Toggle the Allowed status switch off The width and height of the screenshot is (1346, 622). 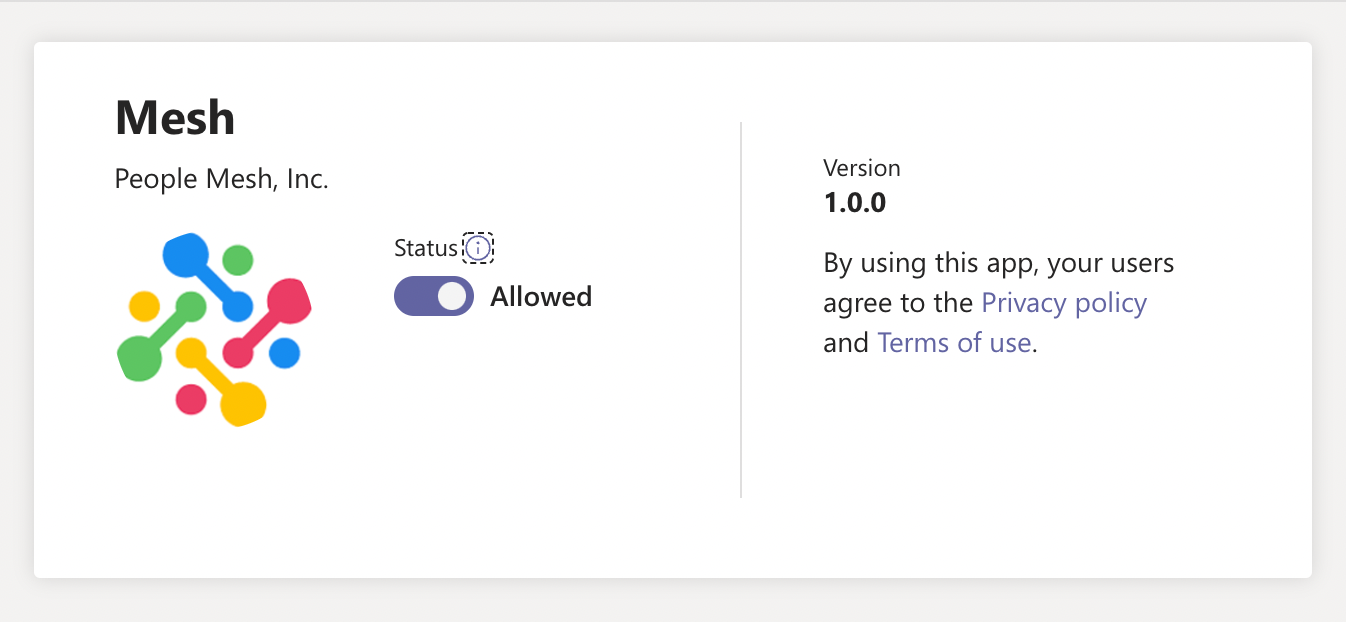pyautogui.click(x=434, y=296)
